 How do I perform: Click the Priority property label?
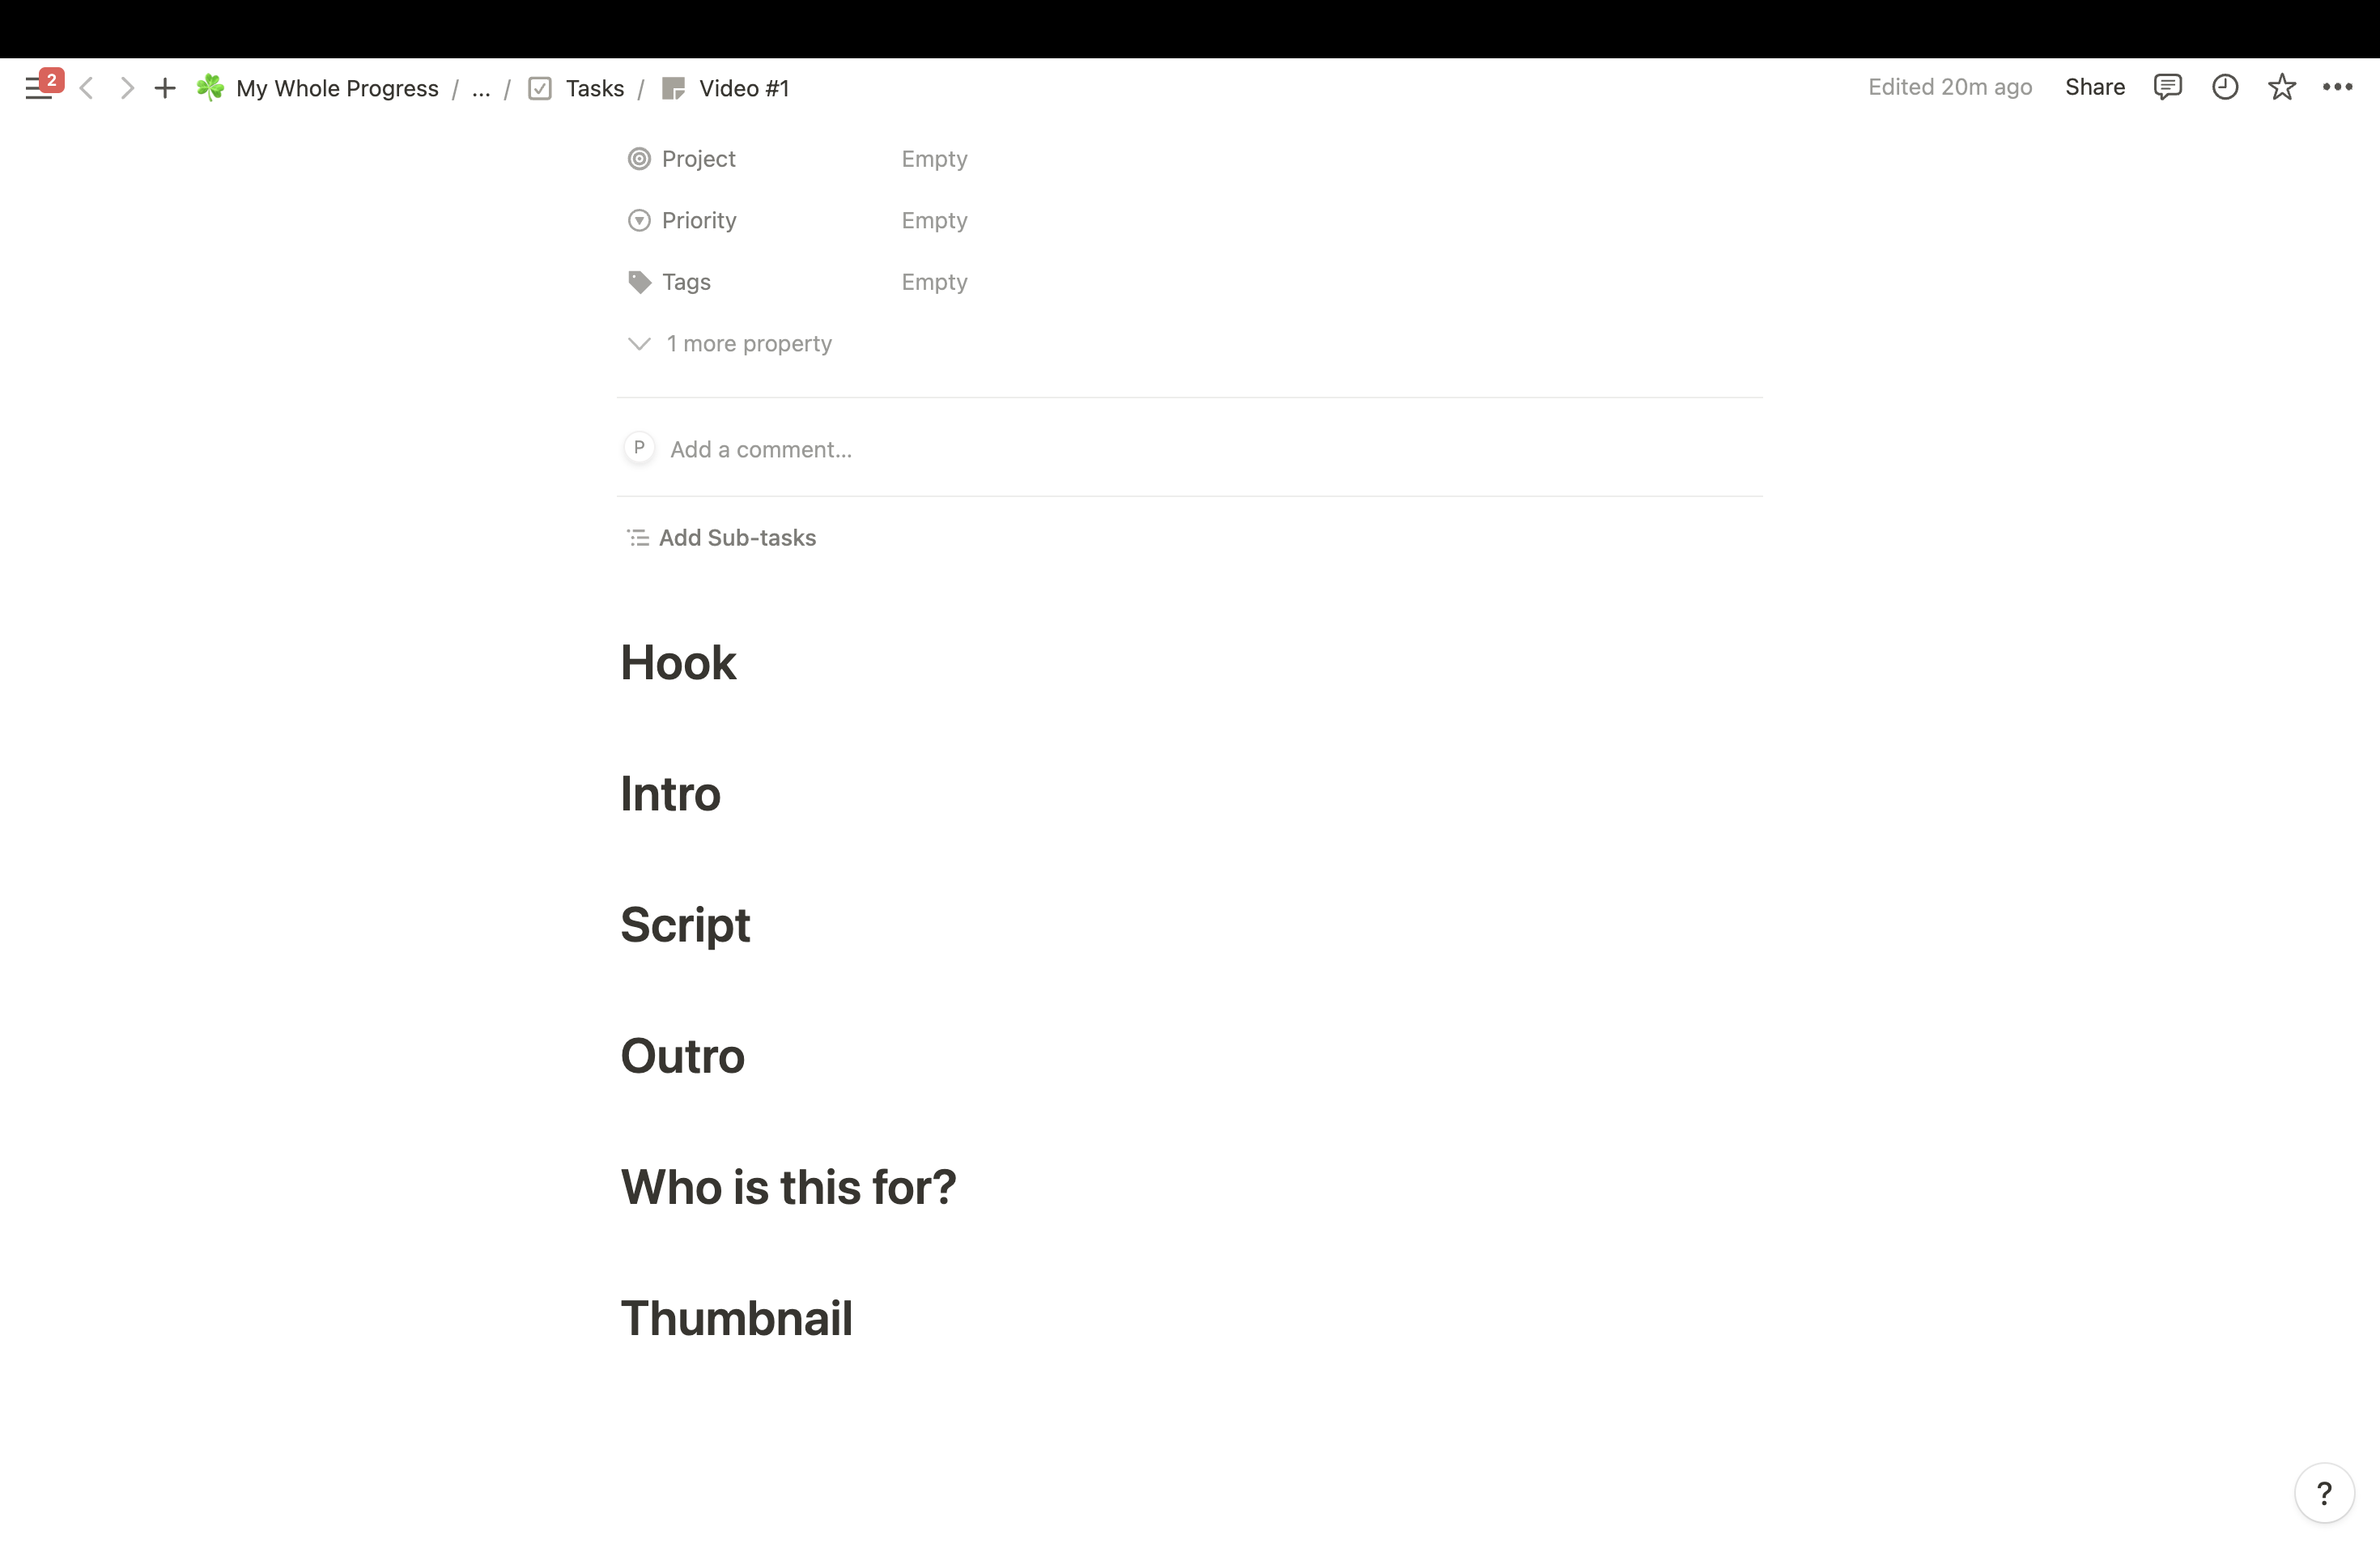pos(699,220)
